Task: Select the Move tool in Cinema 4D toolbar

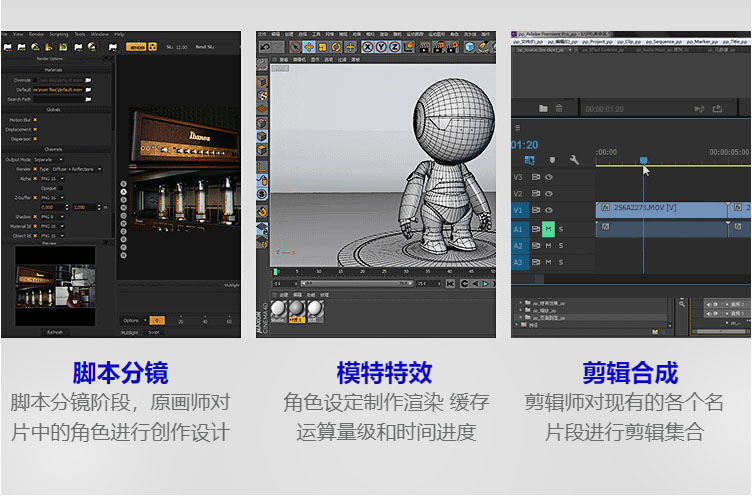Action: click(309, 47)
